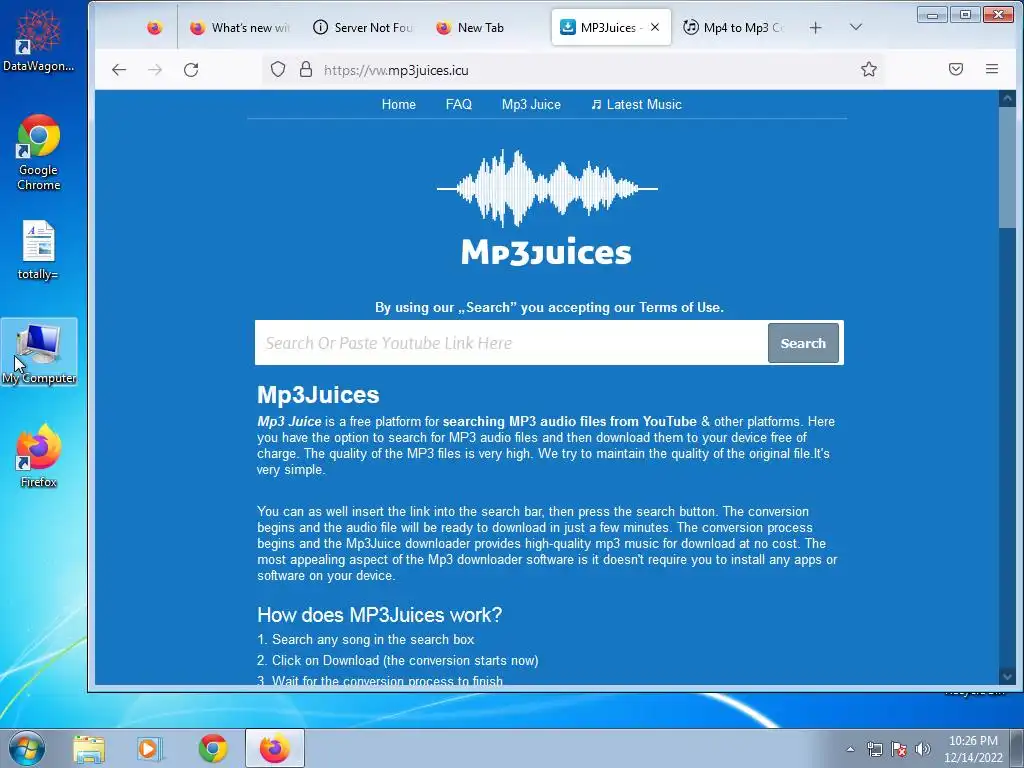Open the network tray icon

pos(874,749)
